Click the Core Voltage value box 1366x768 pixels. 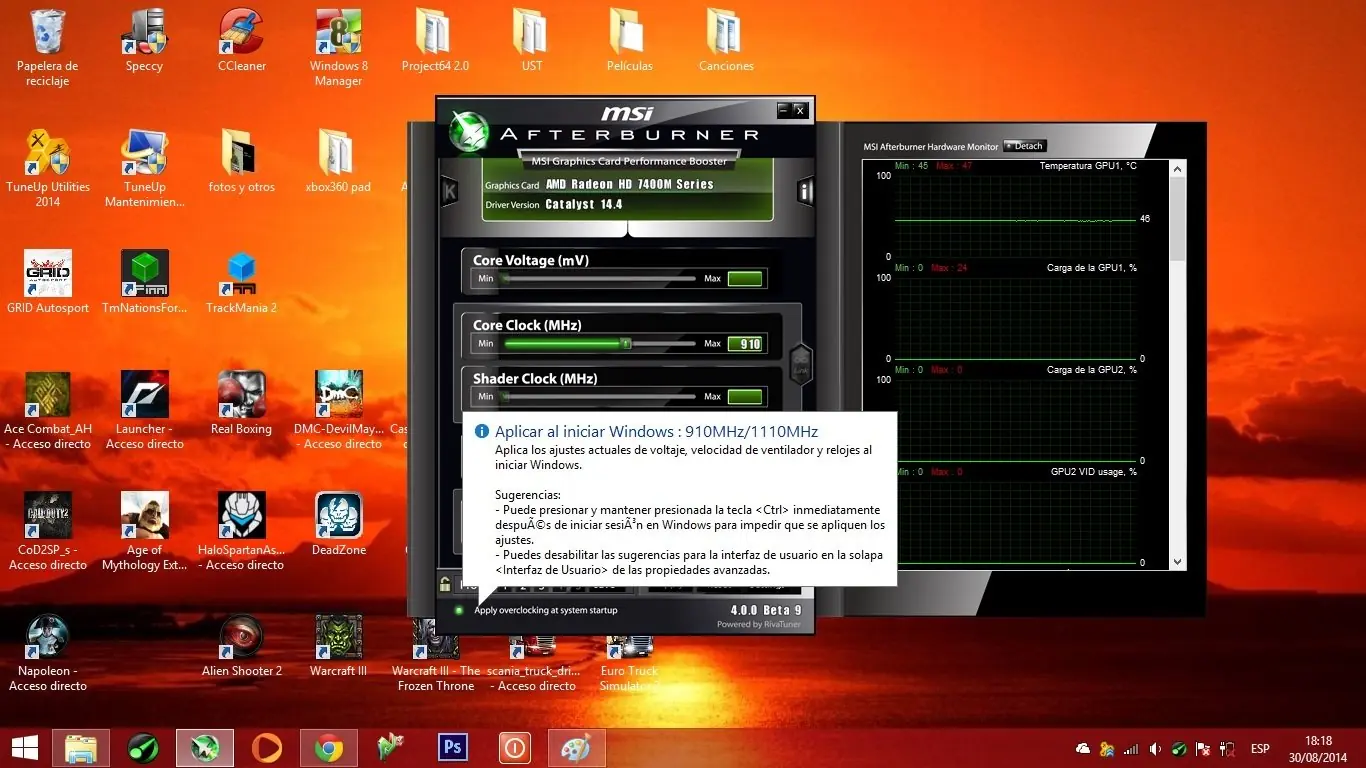click(x=745, y=279)
